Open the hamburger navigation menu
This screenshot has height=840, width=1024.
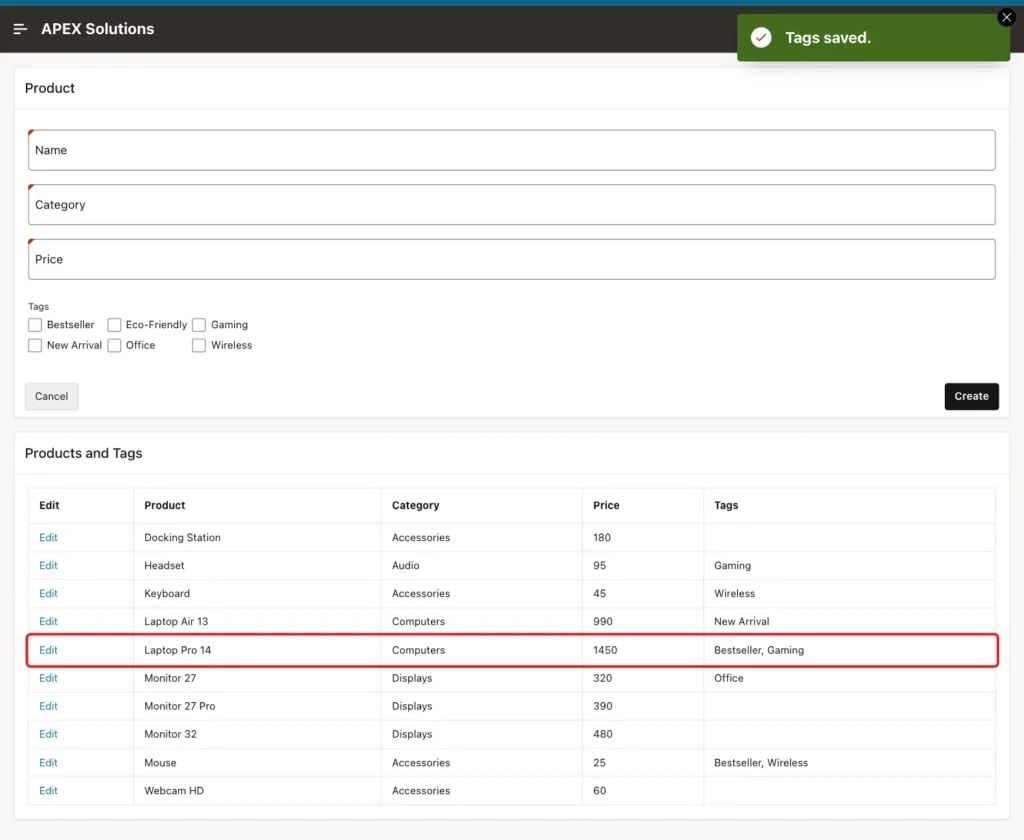20,29
